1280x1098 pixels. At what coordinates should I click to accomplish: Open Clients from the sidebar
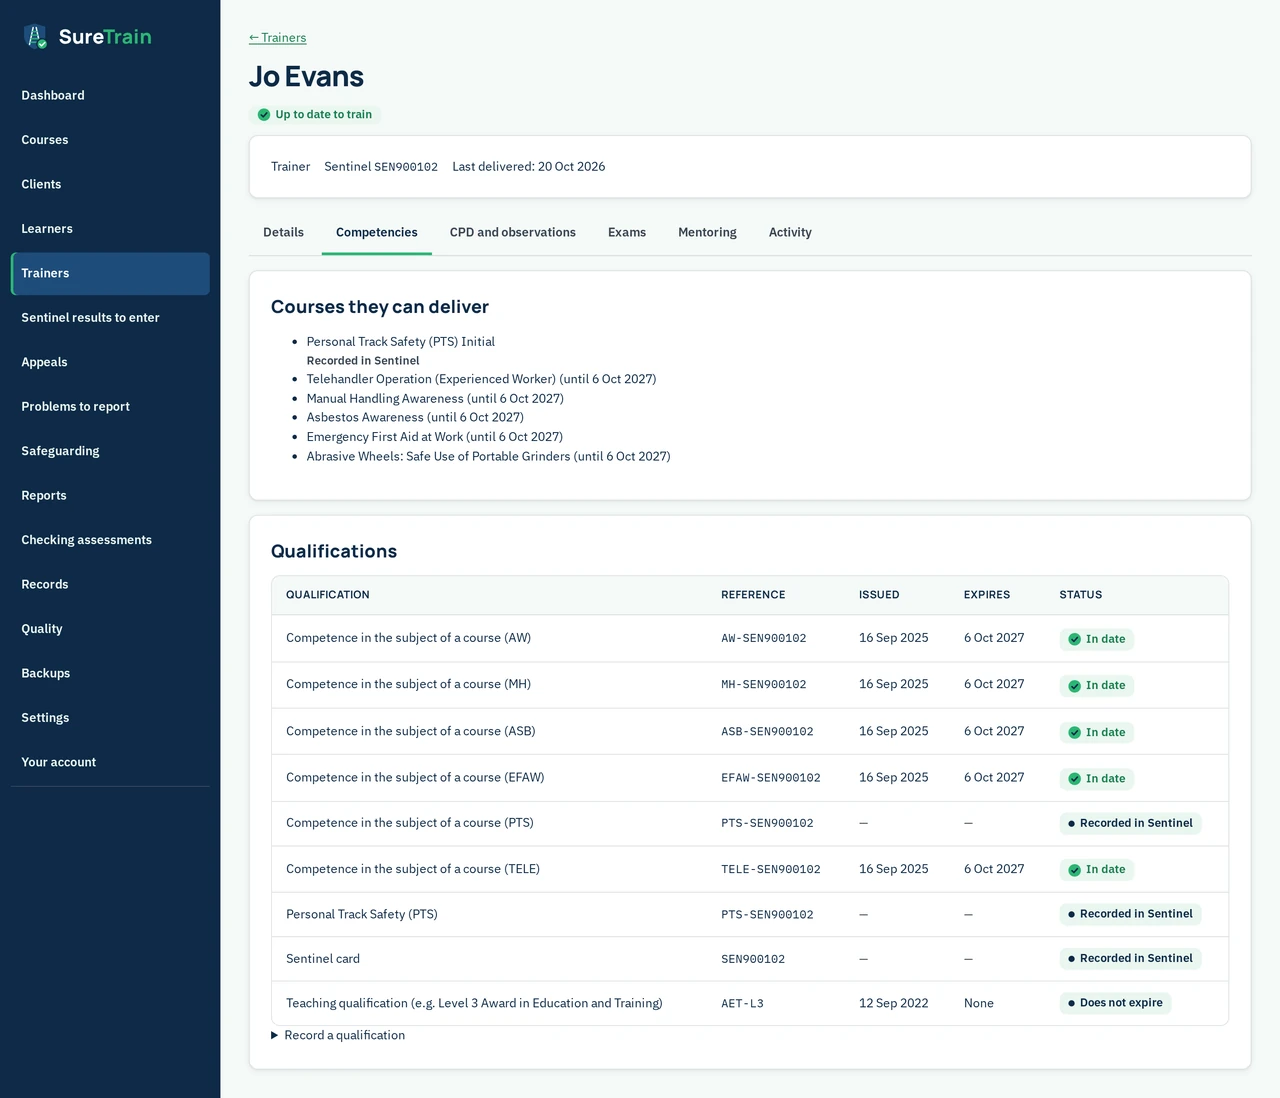[110, 184]
